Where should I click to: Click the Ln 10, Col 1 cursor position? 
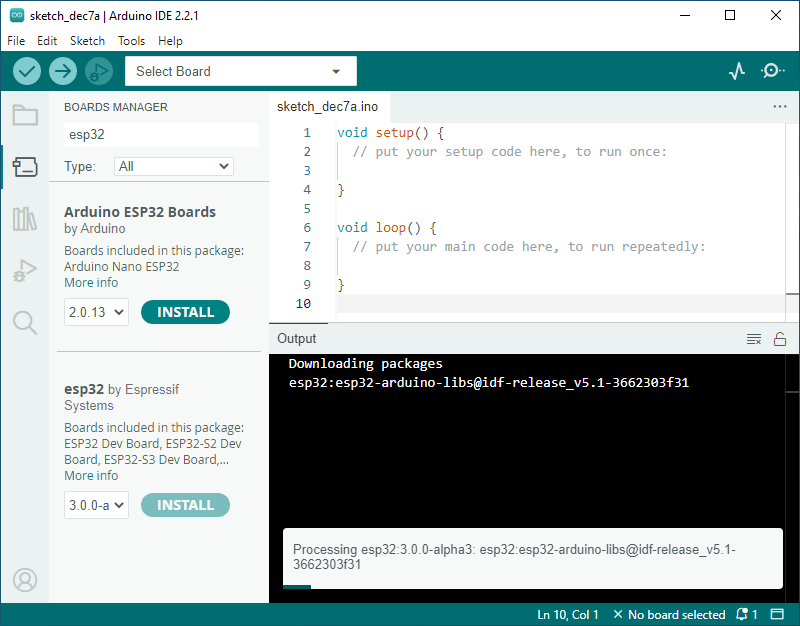click(x=567, y=614)
